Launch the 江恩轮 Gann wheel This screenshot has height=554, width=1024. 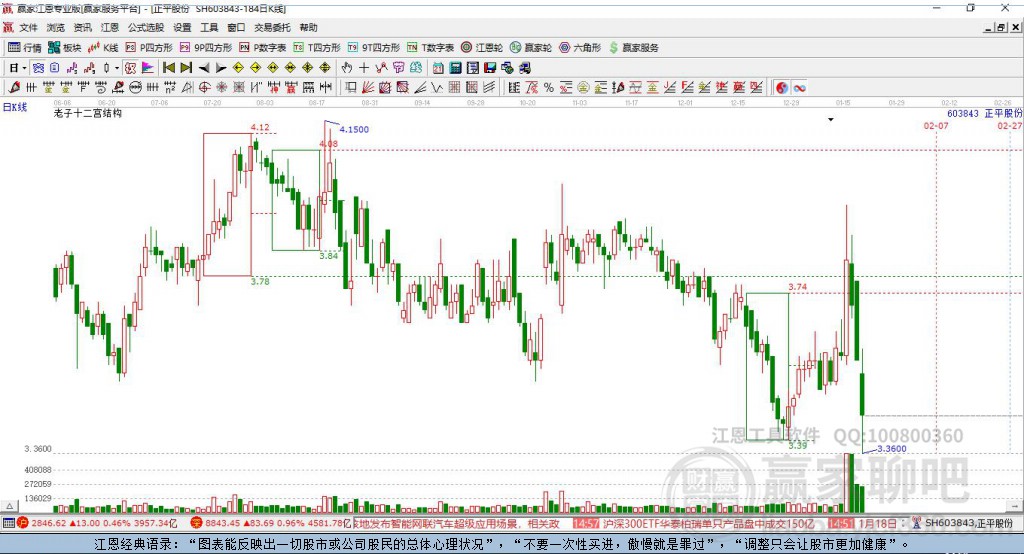[x=482, y=48]
